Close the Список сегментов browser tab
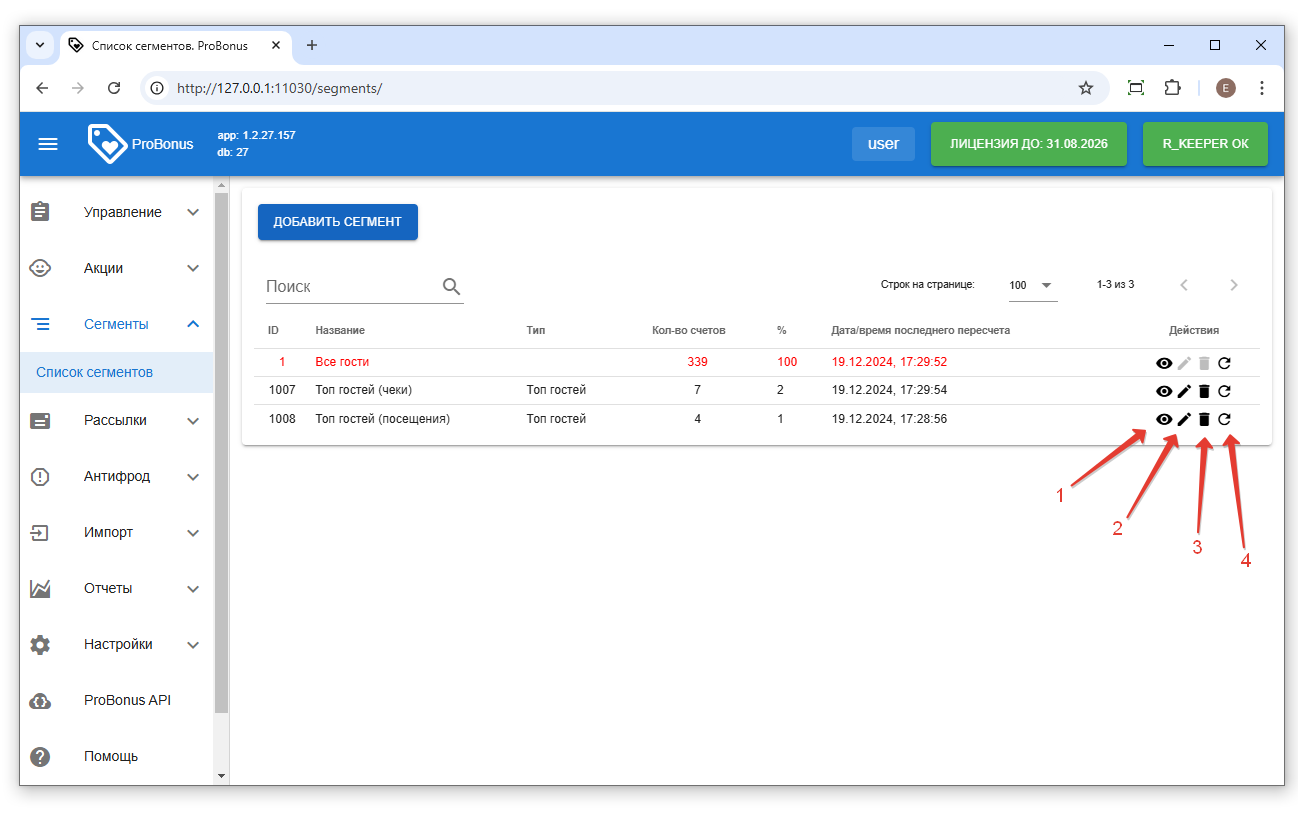1298x813 pixels. [x=276, y=45]
